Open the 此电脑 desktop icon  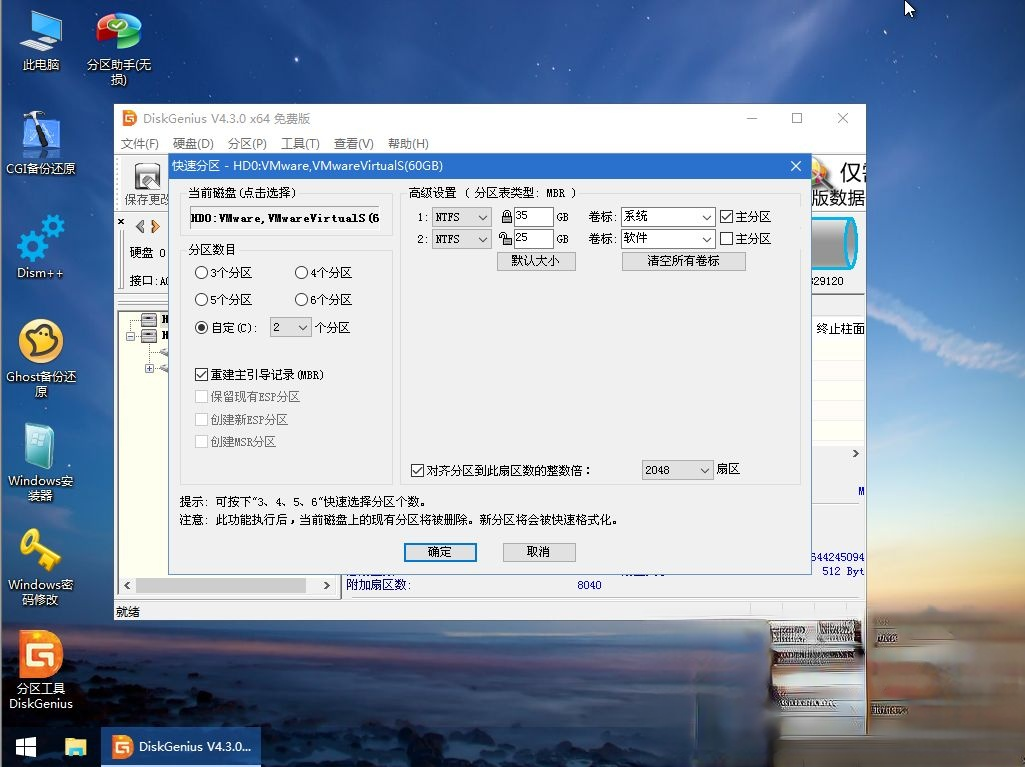[41, 41]
